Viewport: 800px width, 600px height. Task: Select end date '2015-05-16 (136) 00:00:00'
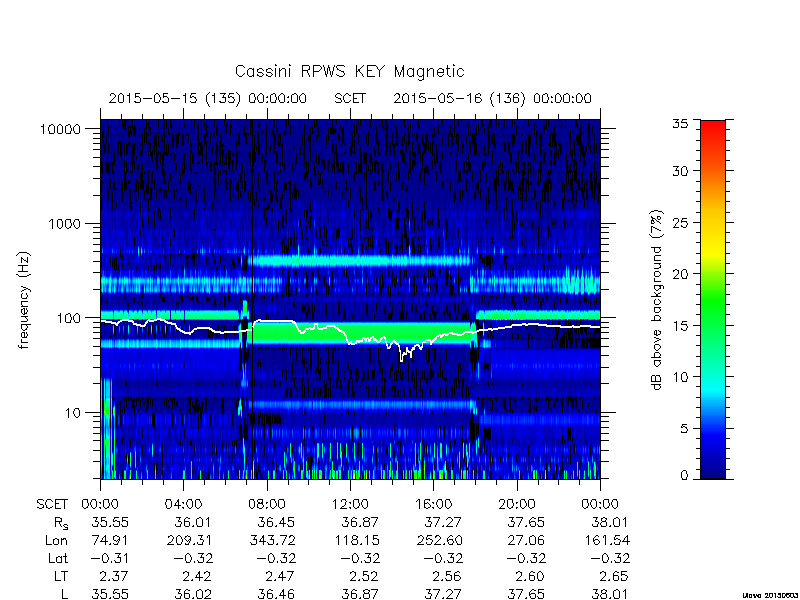pyautogui.click(x=492, y=98)
